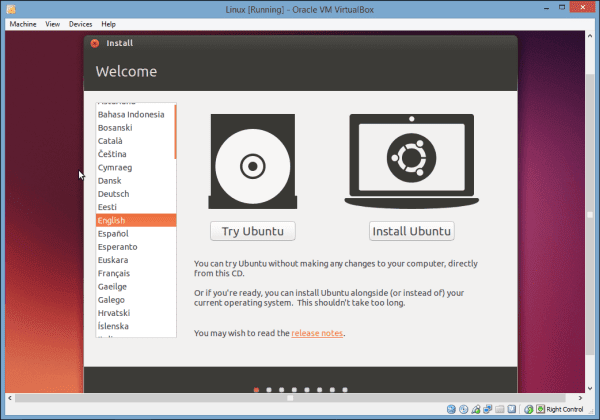This screenshot has height=420, width=600.
Task: Select Eesti in the language list
Action: click(135, 207)
